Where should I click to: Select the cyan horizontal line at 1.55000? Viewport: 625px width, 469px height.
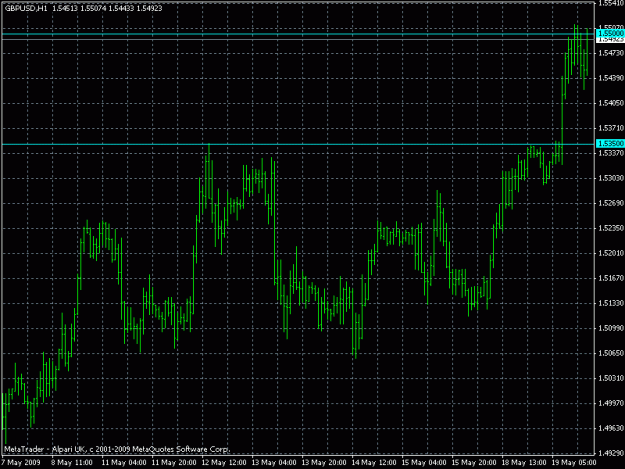click(298, 34)
